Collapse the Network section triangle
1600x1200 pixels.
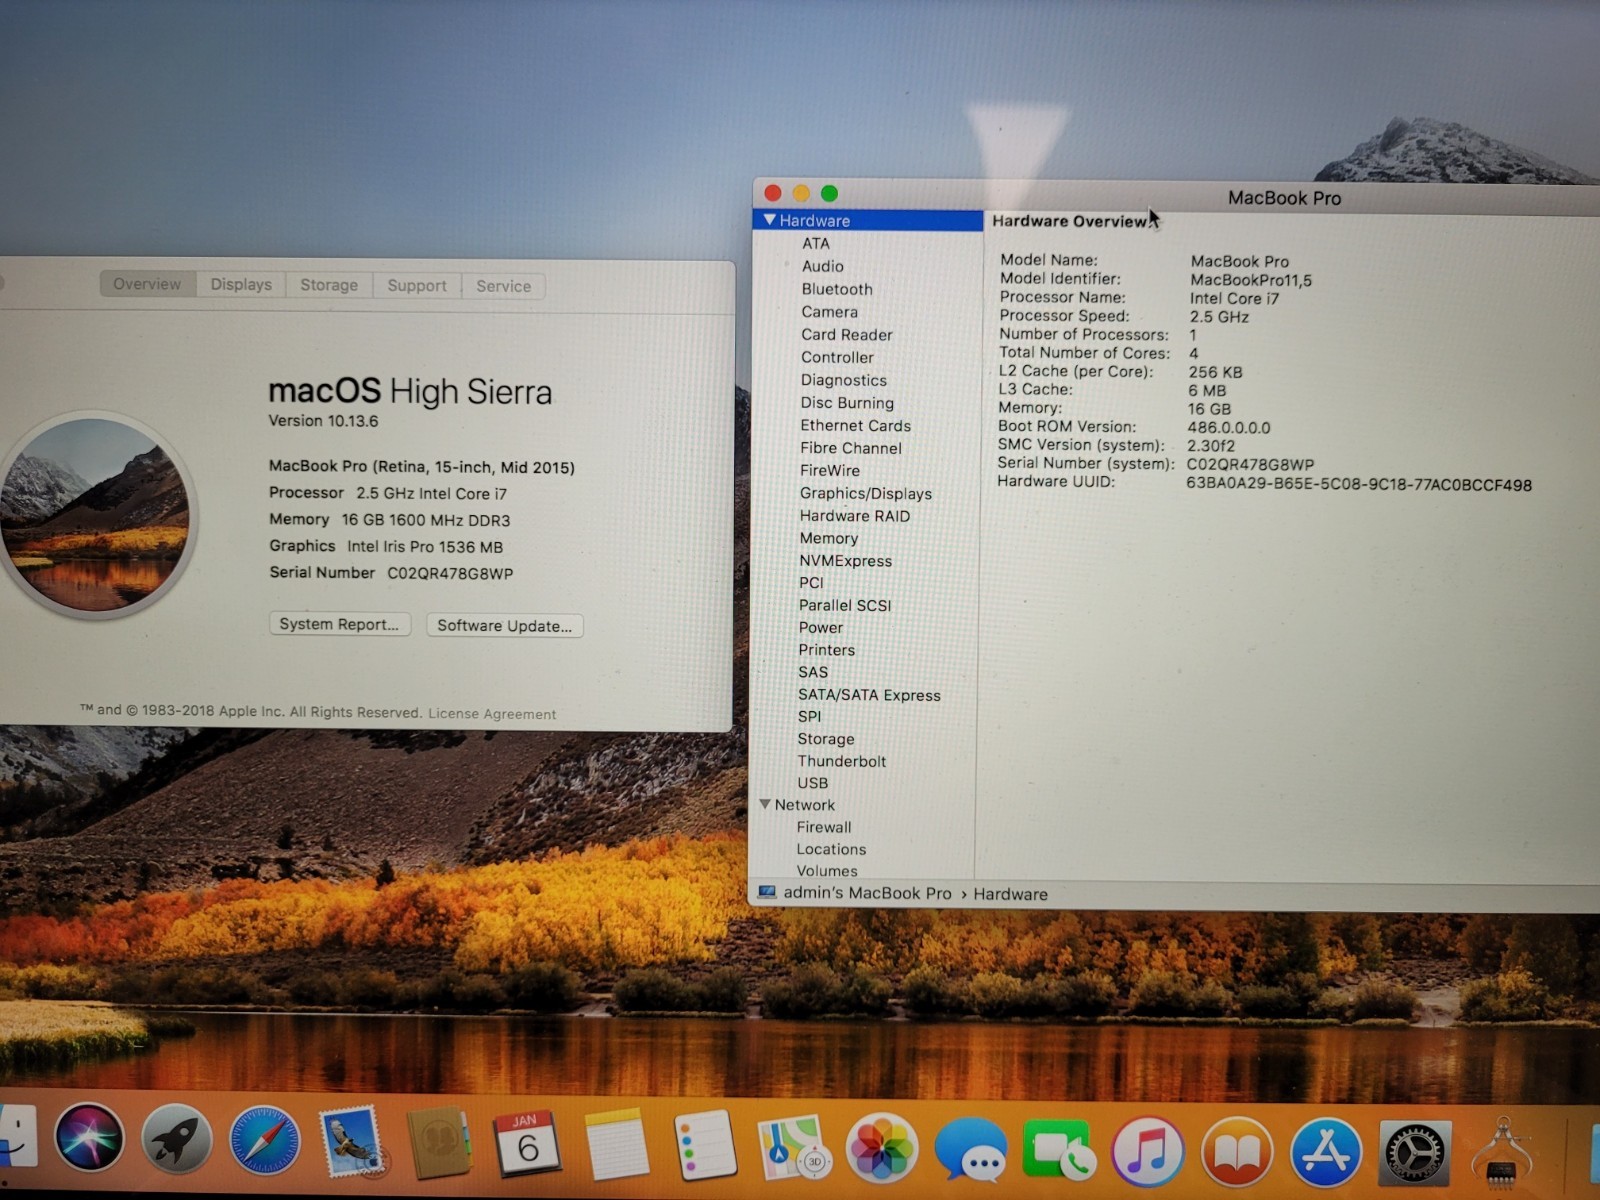[x=765, y=804]
